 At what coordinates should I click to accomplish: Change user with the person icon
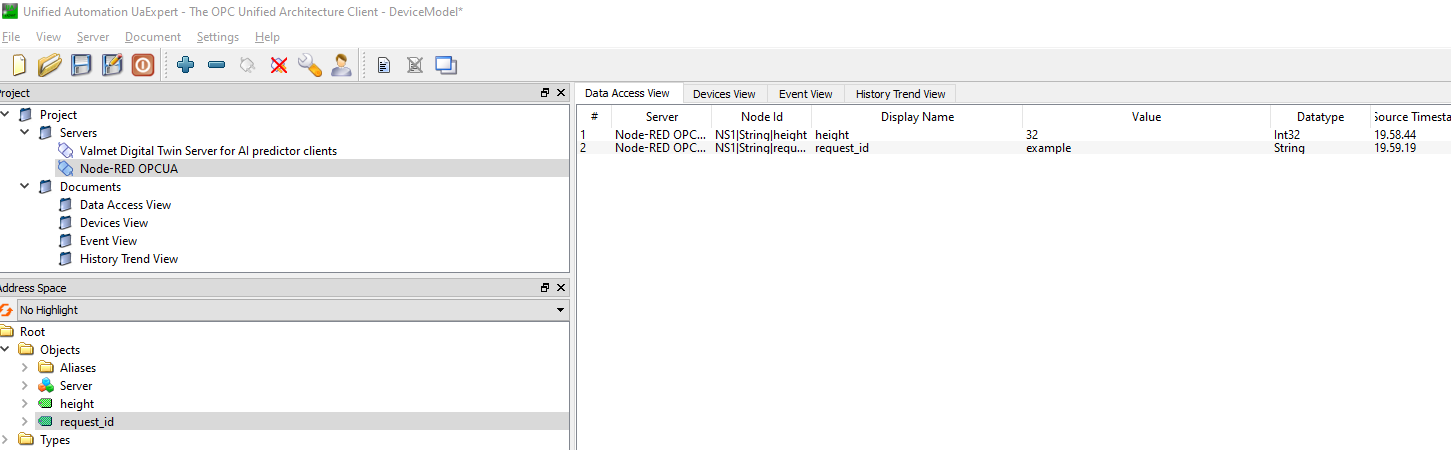pos(341,65)
